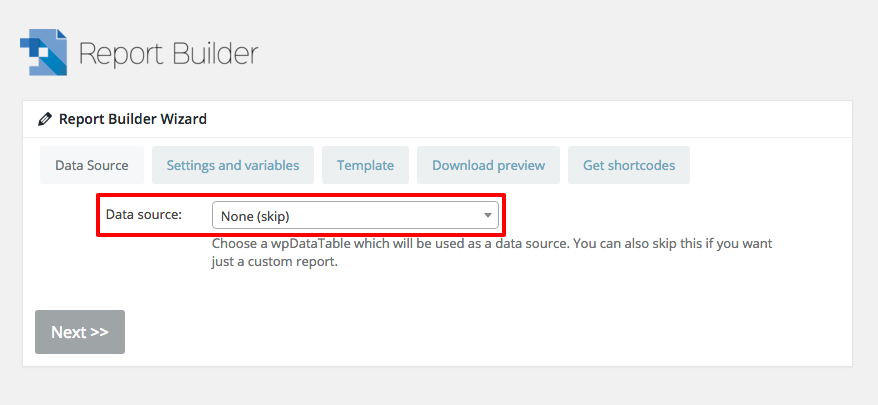
Task: Click the Report Builder logo icon
Action: [43, 52]
